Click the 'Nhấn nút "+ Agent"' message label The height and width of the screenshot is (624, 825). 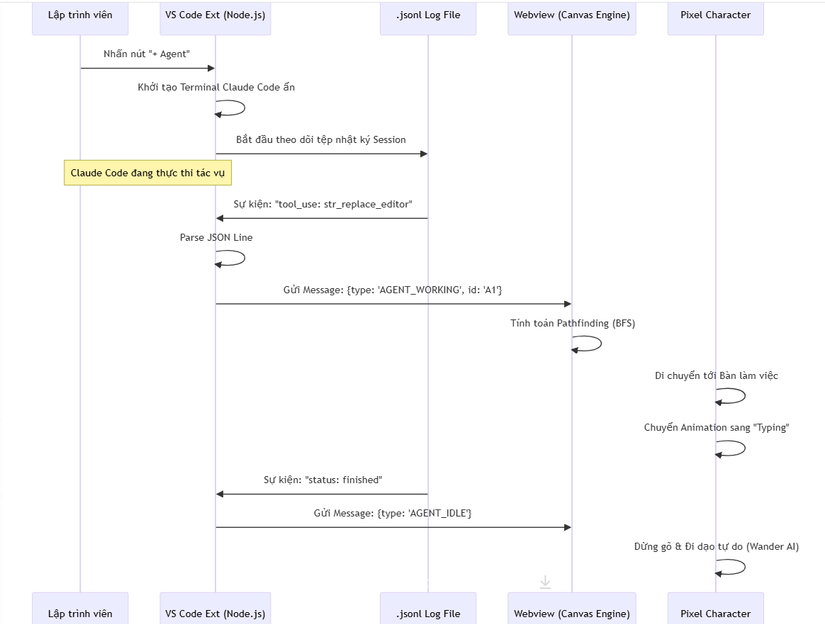click(147, 53)
